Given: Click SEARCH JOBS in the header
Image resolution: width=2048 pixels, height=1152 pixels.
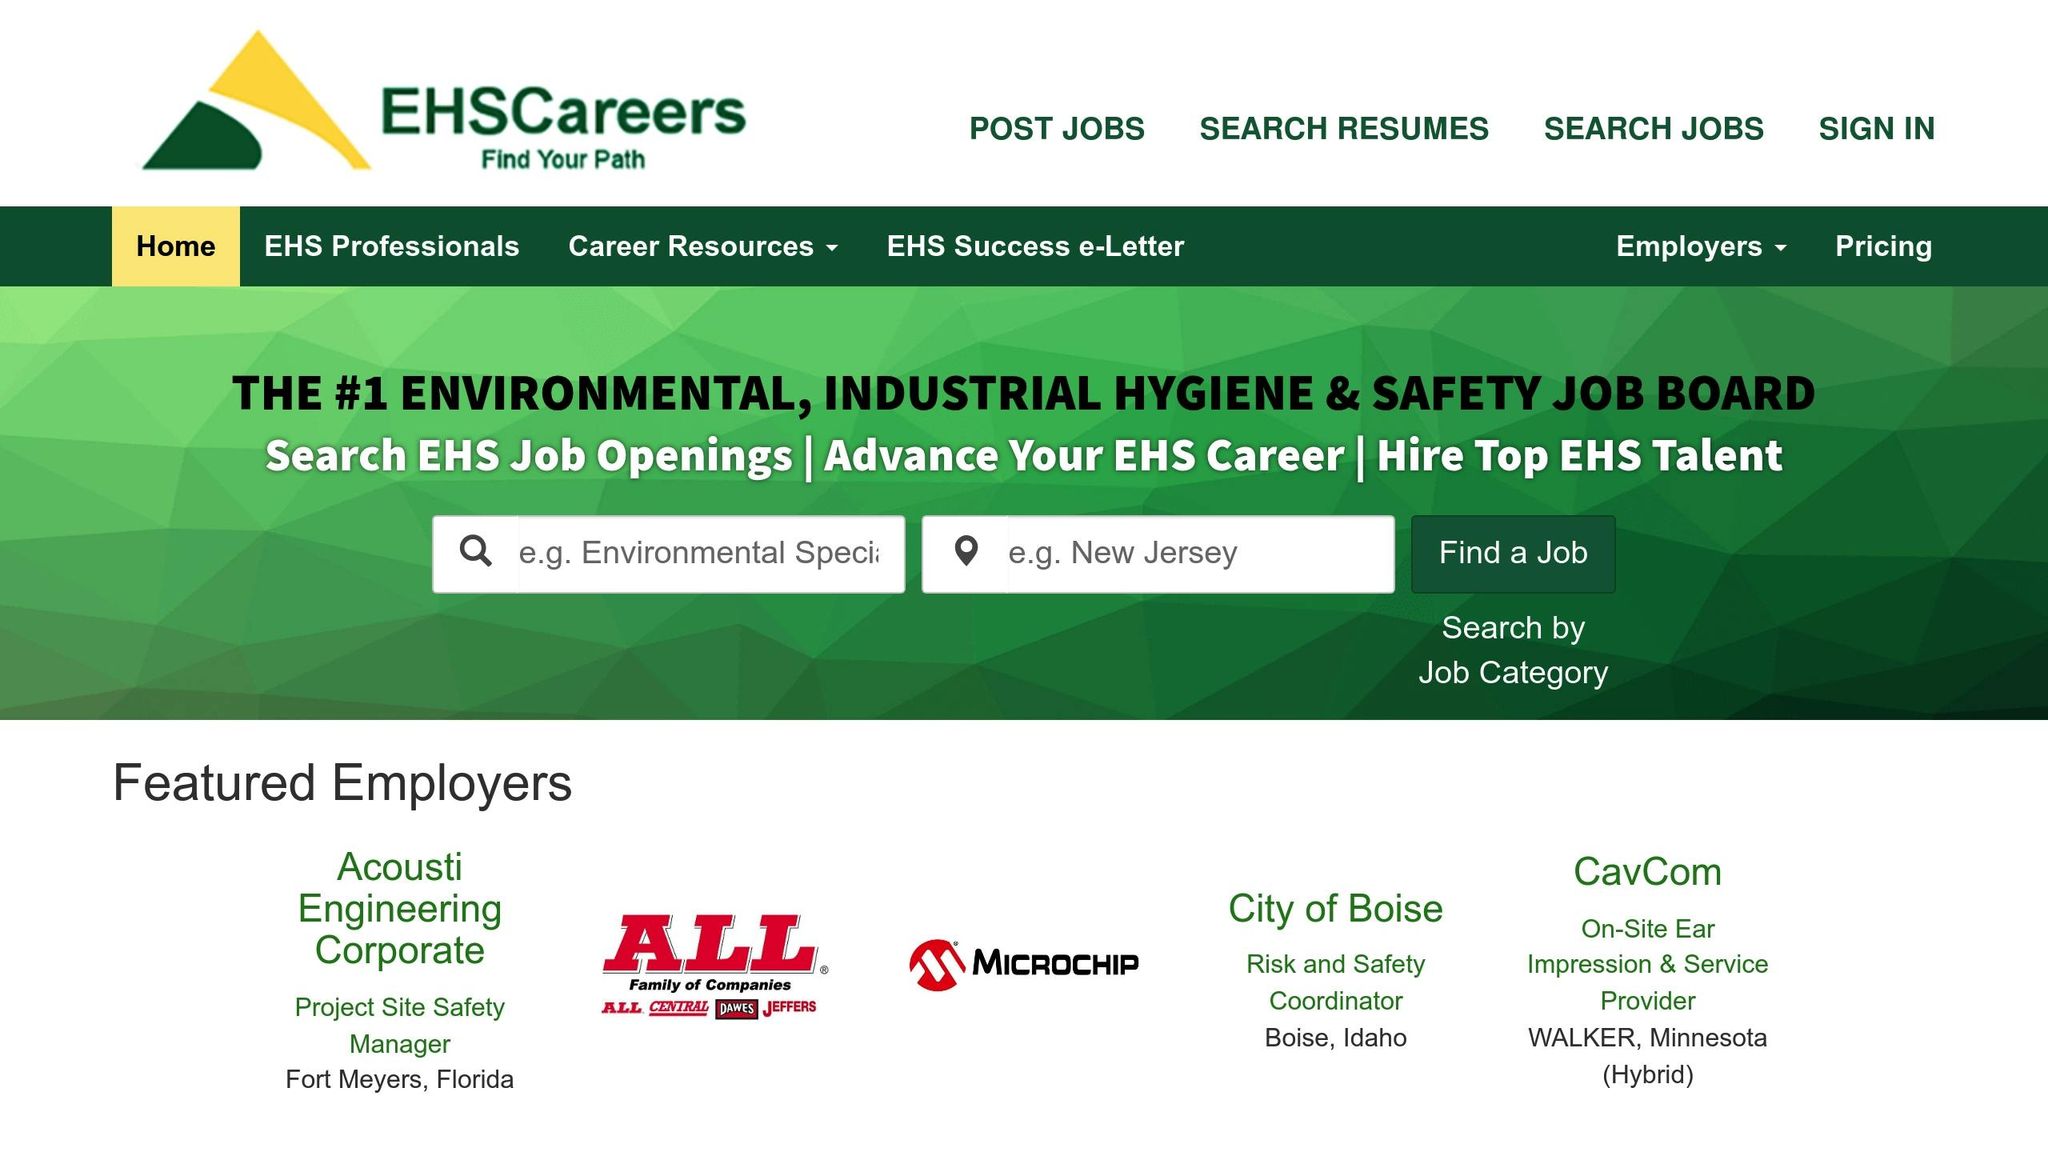Looking at the screenshot, I should (x=1653, y=129).
